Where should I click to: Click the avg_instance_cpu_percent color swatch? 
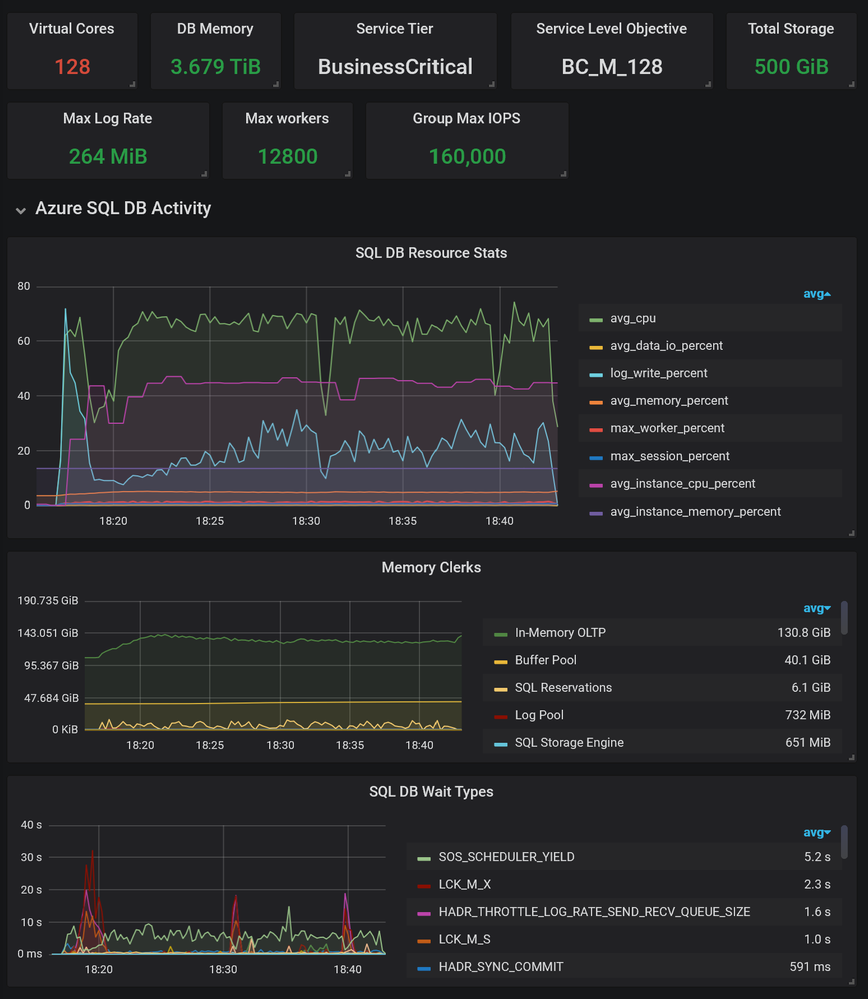pos(596,485)
